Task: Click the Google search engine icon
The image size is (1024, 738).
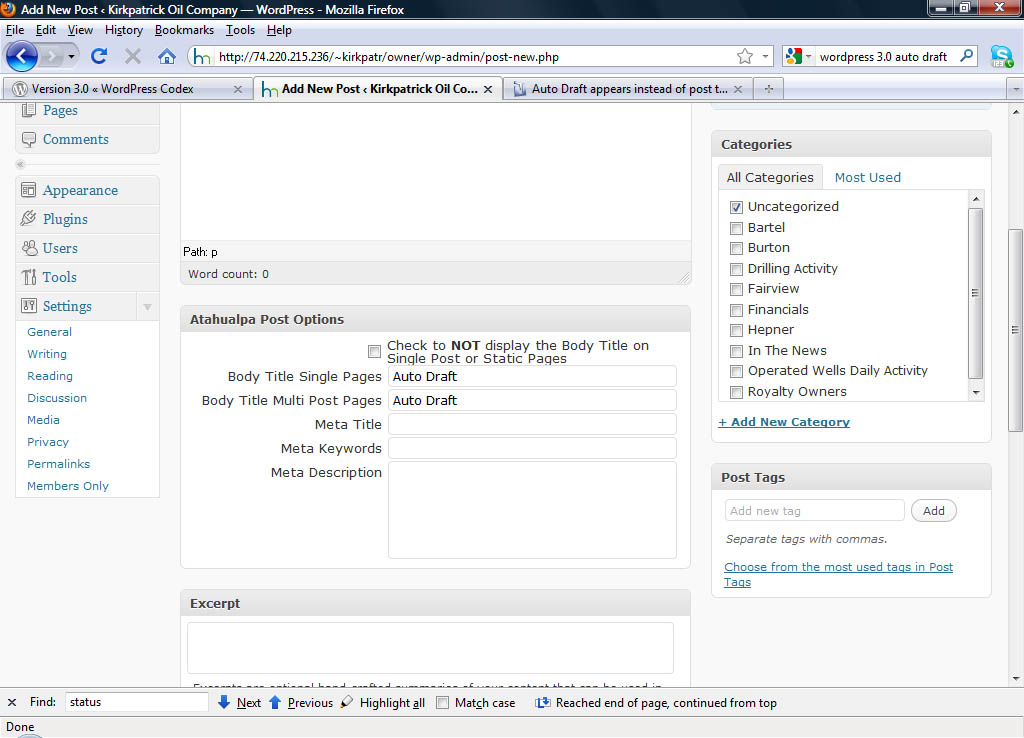Action: click(793, 57)
